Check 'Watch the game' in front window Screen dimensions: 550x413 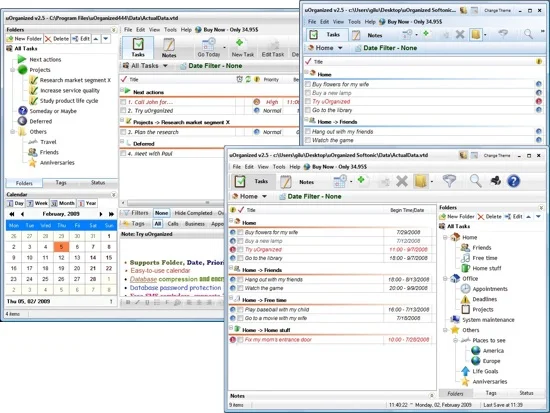coord(240,288)
